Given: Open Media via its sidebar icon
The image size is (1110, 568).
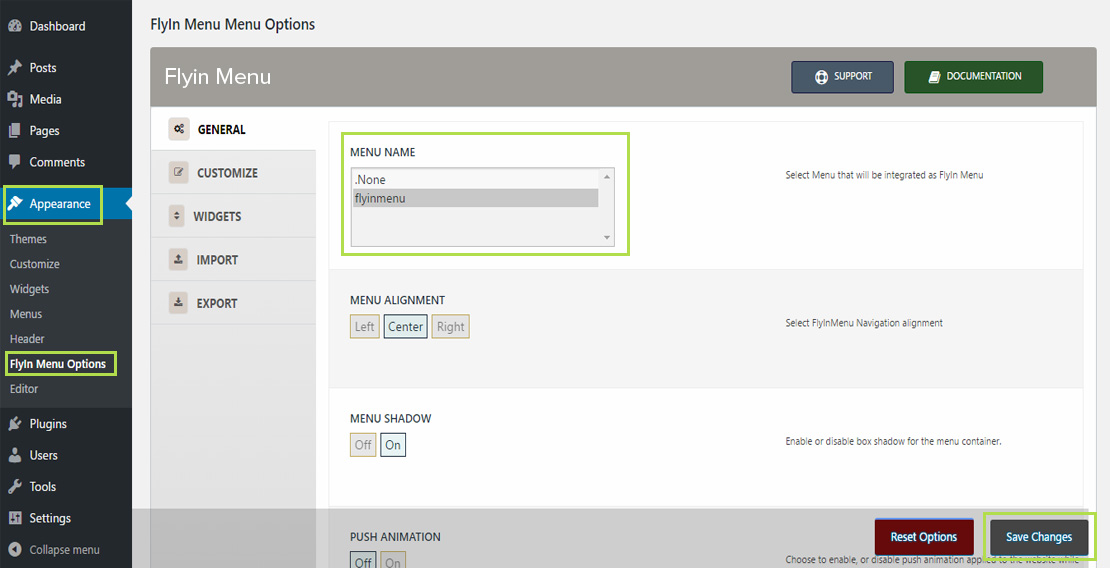Looking at the screenshot, I should (14, 99).
